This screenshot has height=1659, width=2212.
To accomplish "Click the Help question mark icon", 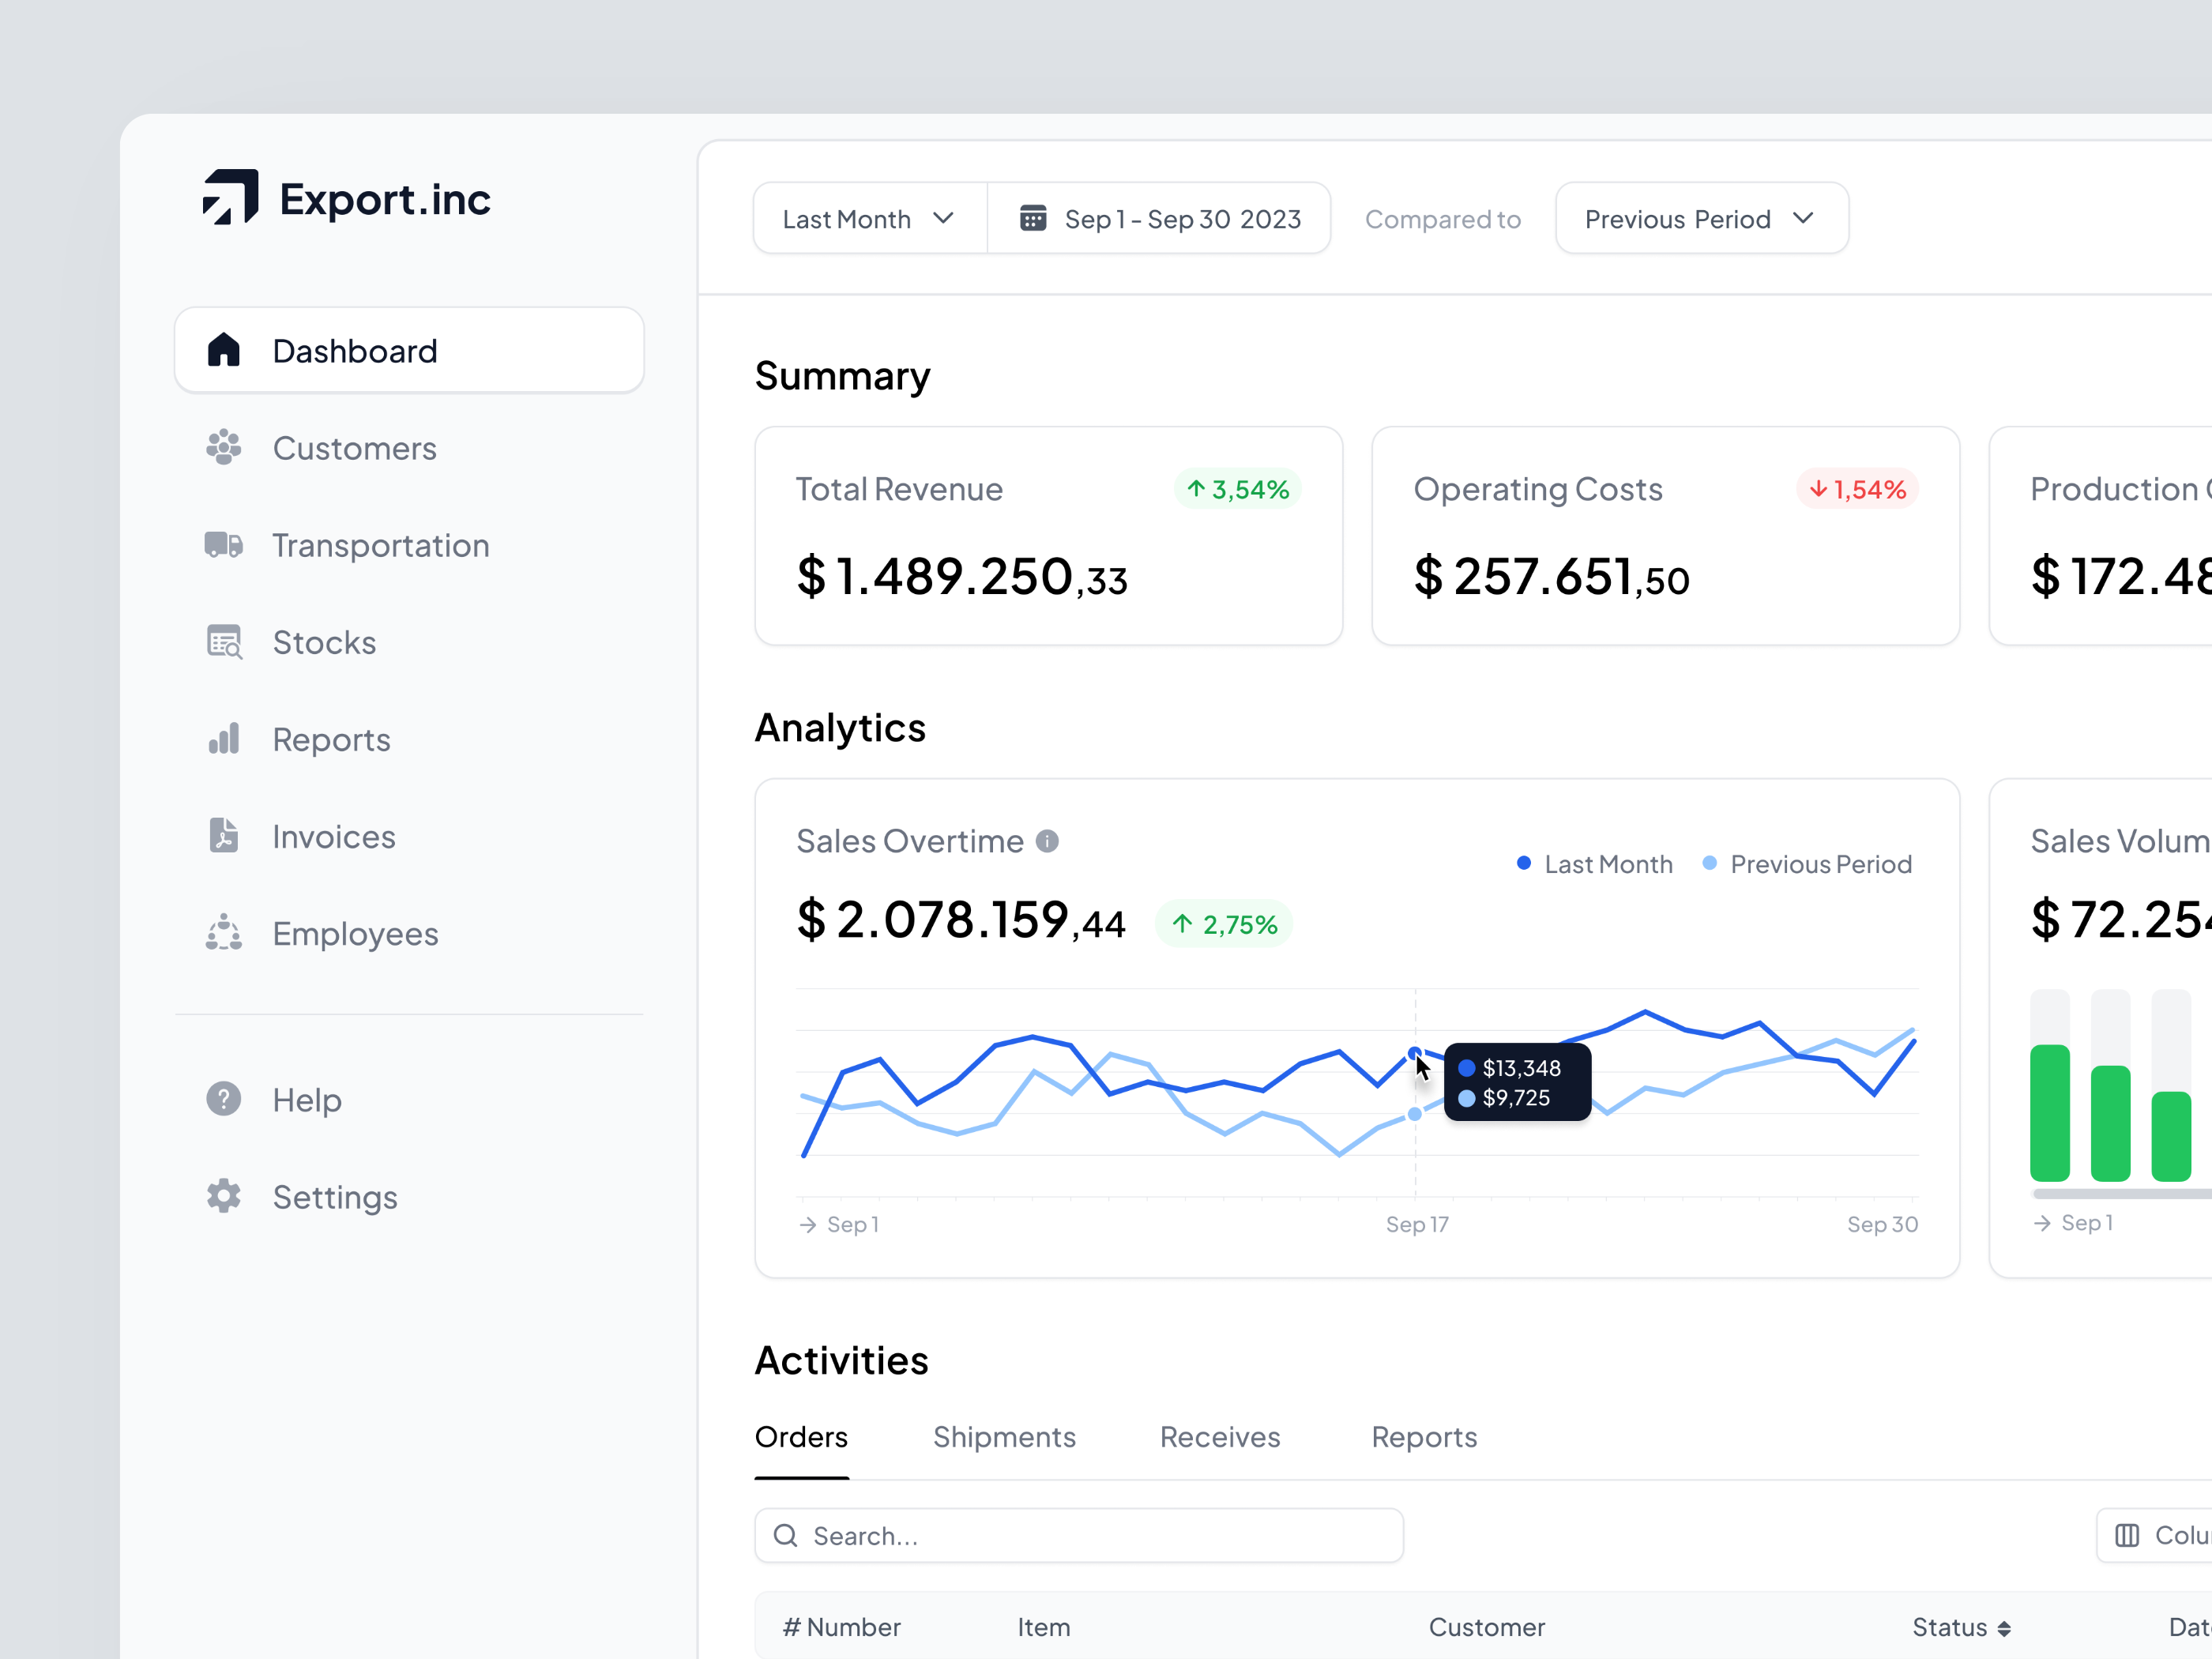I will [x=222, y=1098].
